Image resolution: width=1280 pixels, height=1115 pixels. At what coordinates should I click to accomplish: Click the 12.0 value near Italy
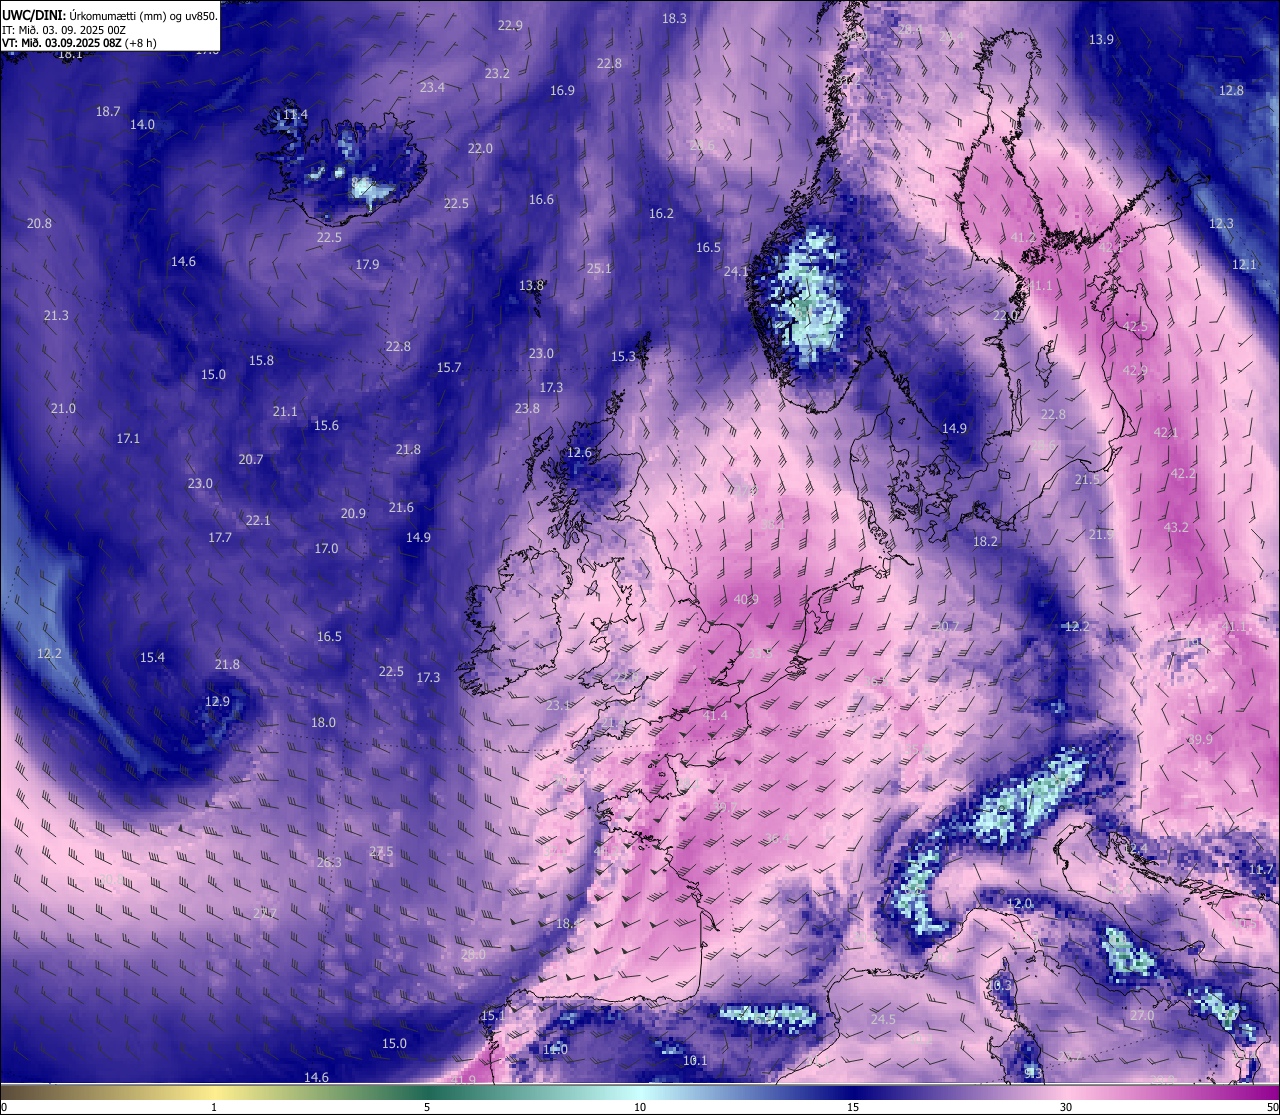point(1019,903)
